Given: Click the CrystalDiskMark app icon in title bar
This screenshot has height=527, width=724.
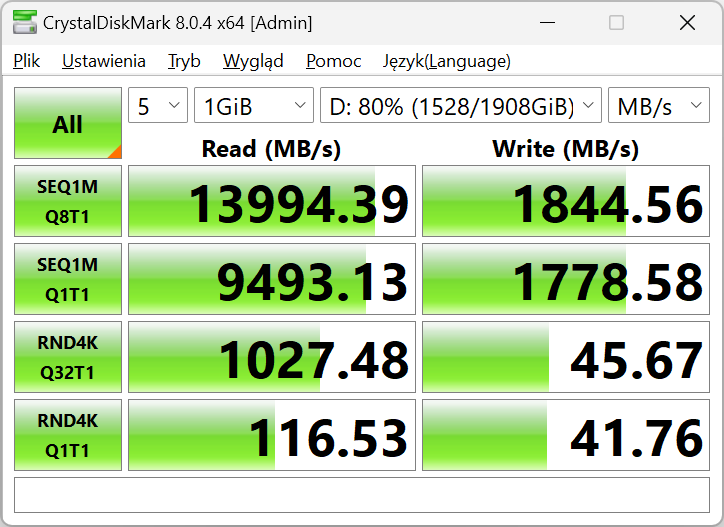Looking at the screenshot, I should (25, 22).
